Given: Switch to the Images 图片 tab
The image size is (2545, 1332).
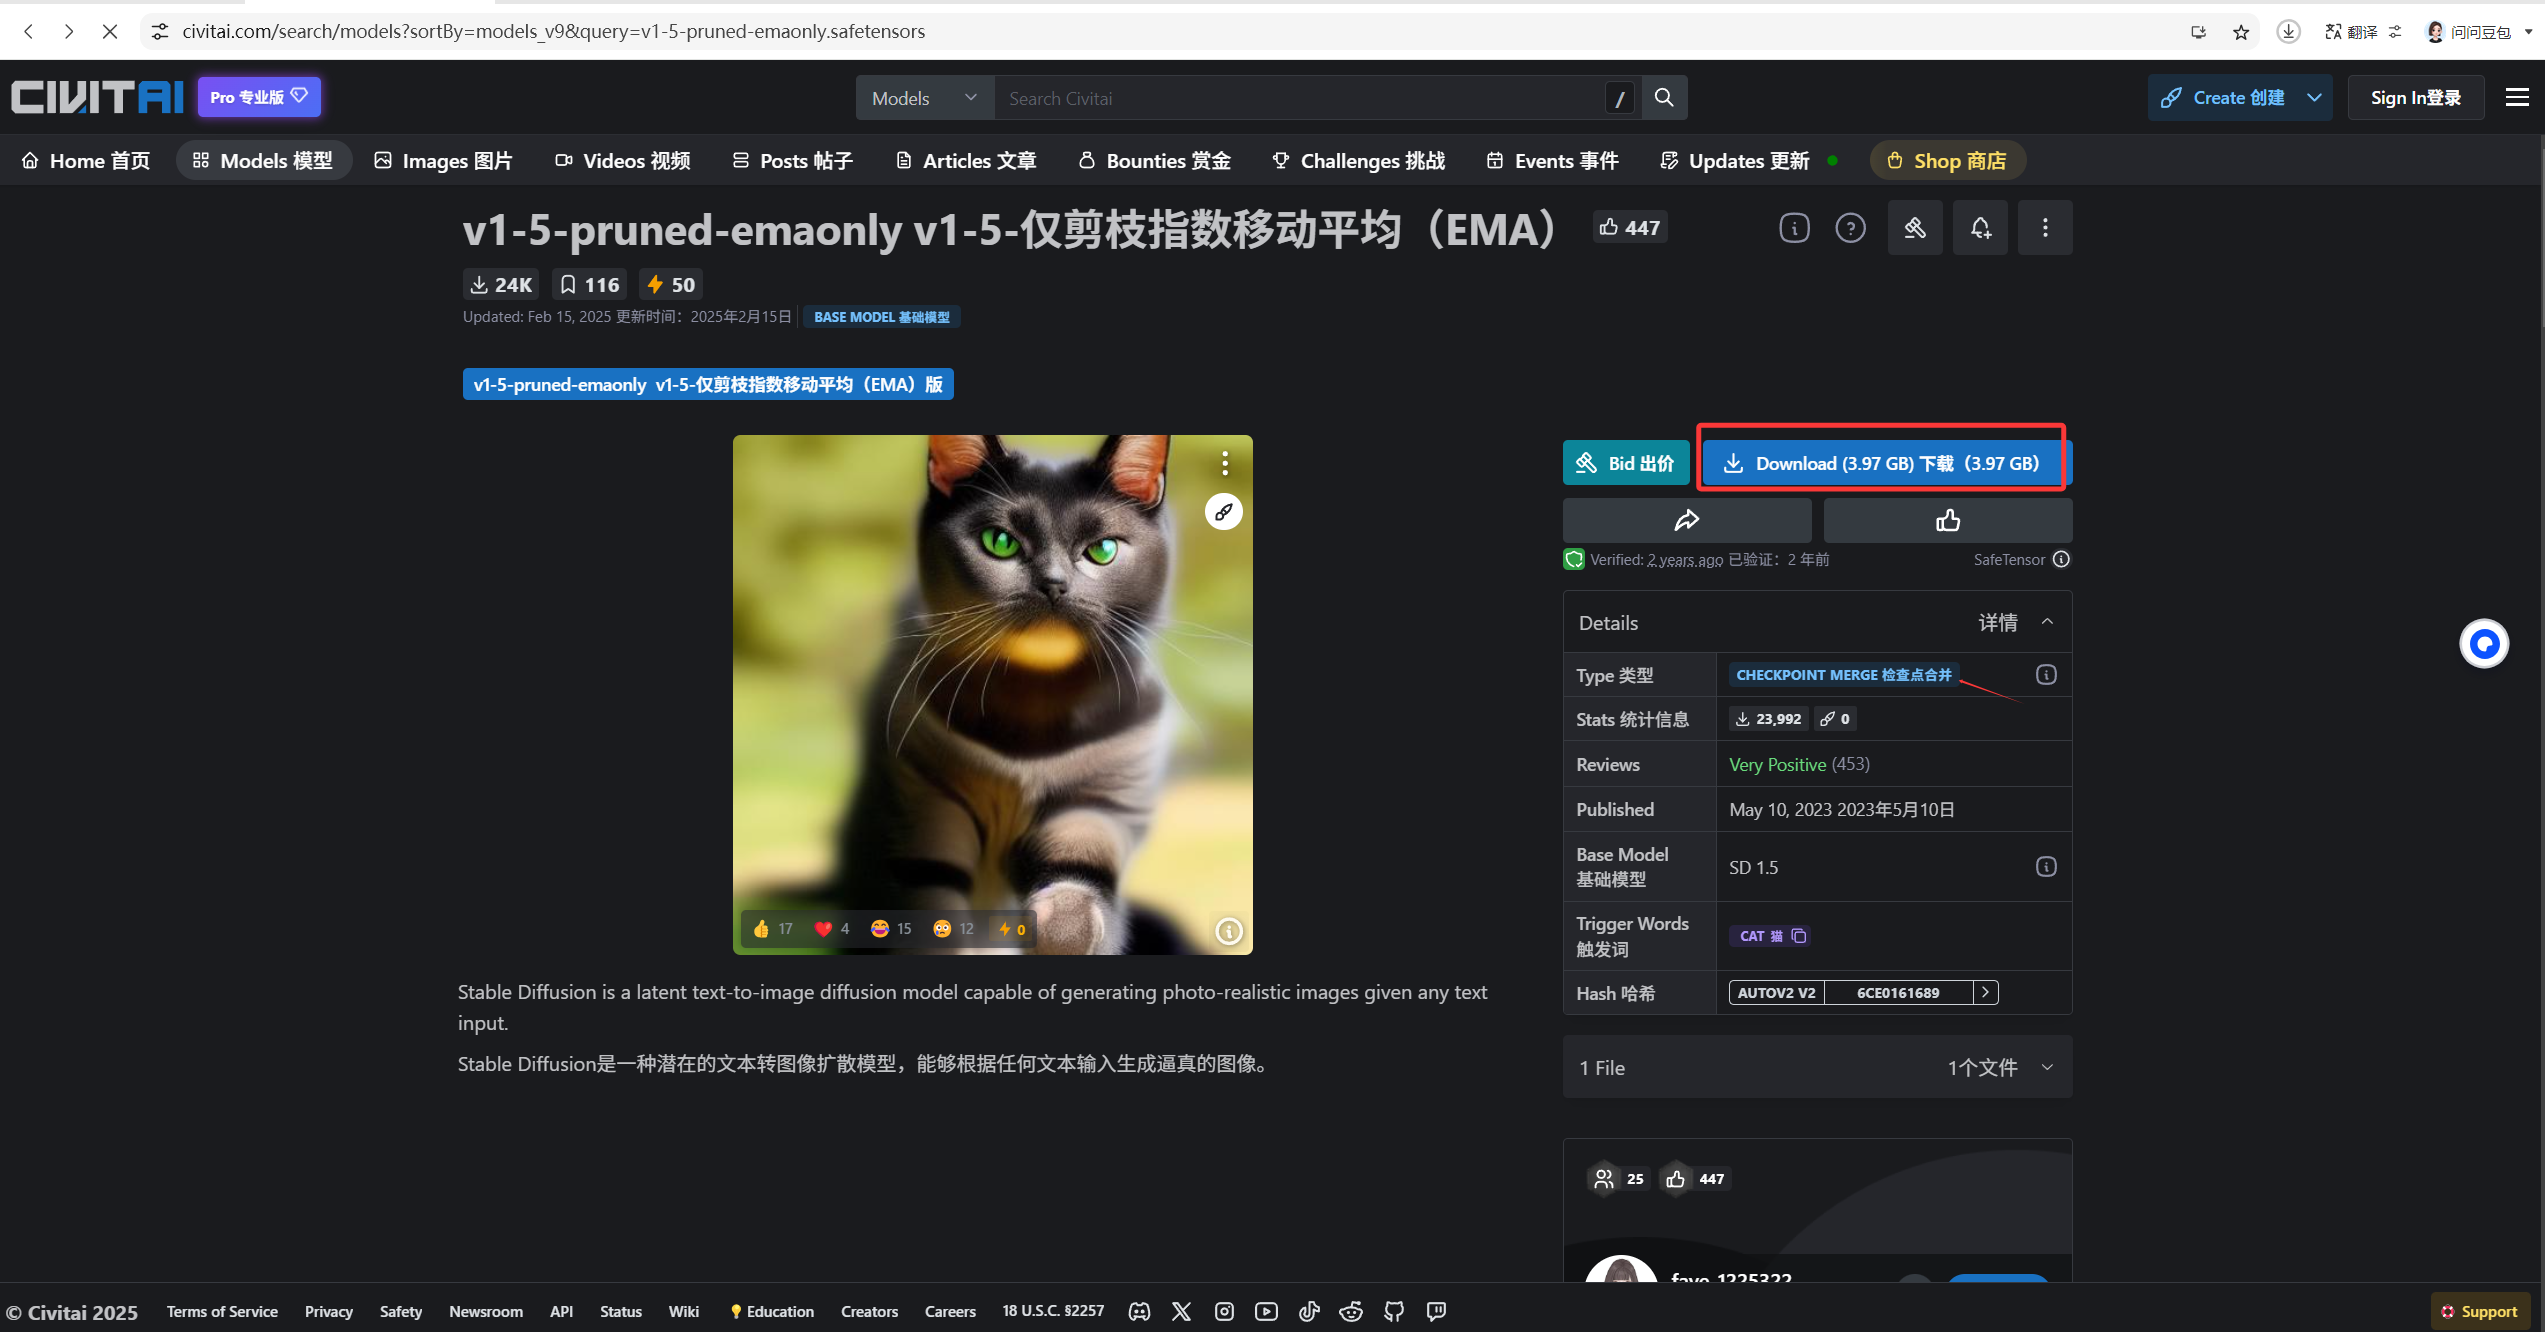Looking at the screenshot, I should (443, 160).
